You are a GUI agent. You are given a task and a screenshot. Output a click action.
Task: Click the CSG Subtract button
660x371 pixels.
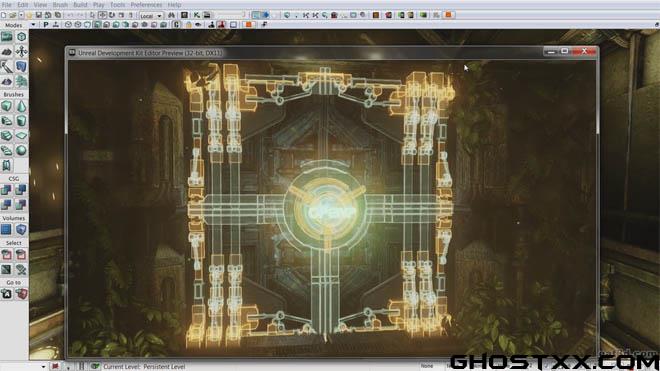(x=21, y=190)
